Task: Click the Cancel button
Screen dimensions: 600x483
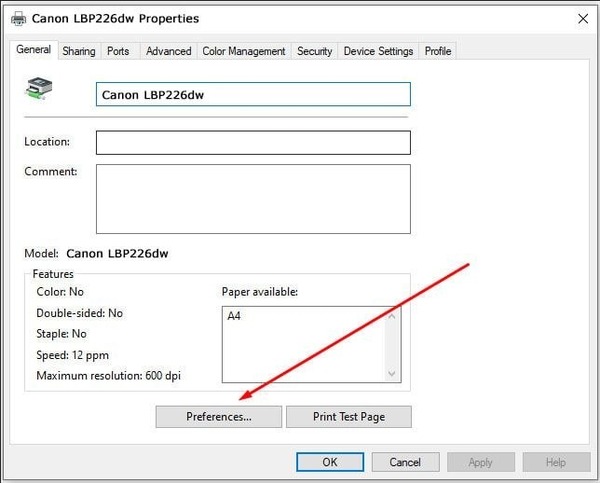Action: (x=405, y=462)
